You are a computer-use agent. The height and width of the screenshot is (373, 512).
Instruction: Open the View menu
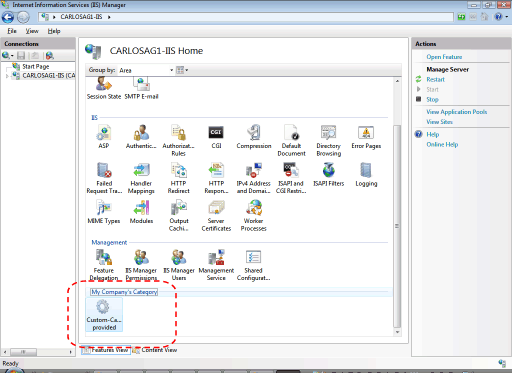[x=32, y=31]
